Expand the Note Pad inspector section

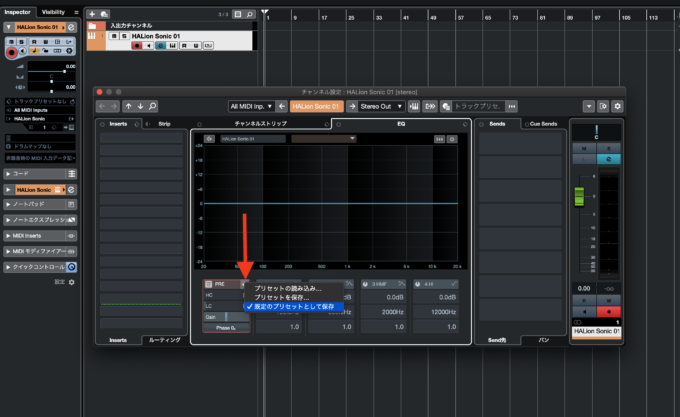pos(8,204)
